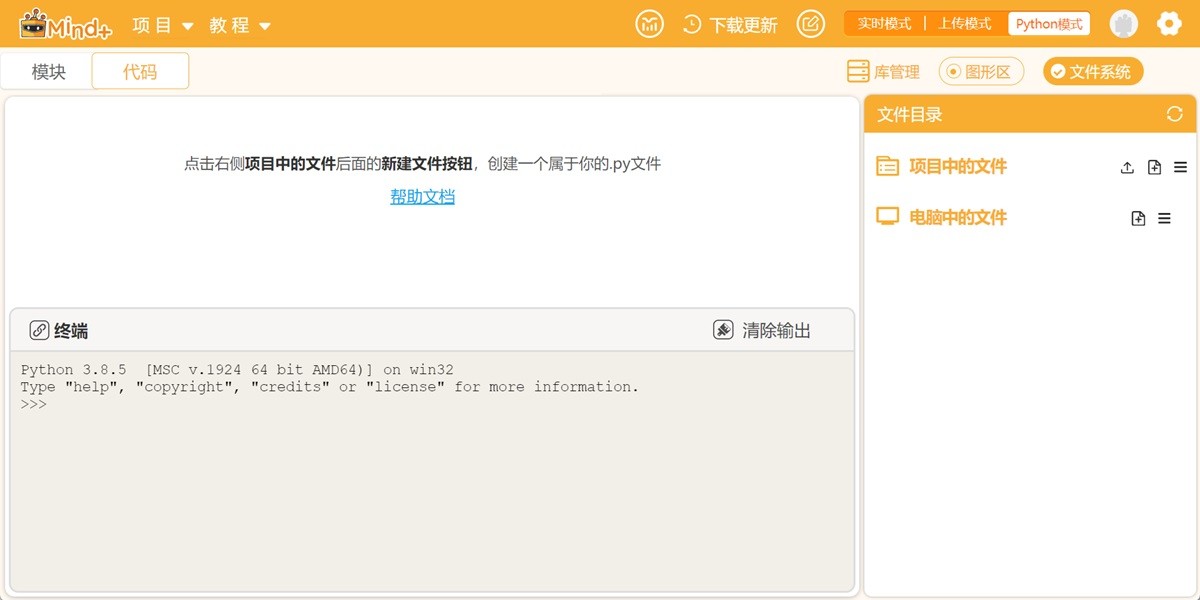
Task: Click the feedback pencil icon near 下载更新
Action: (x=811, y=23)
